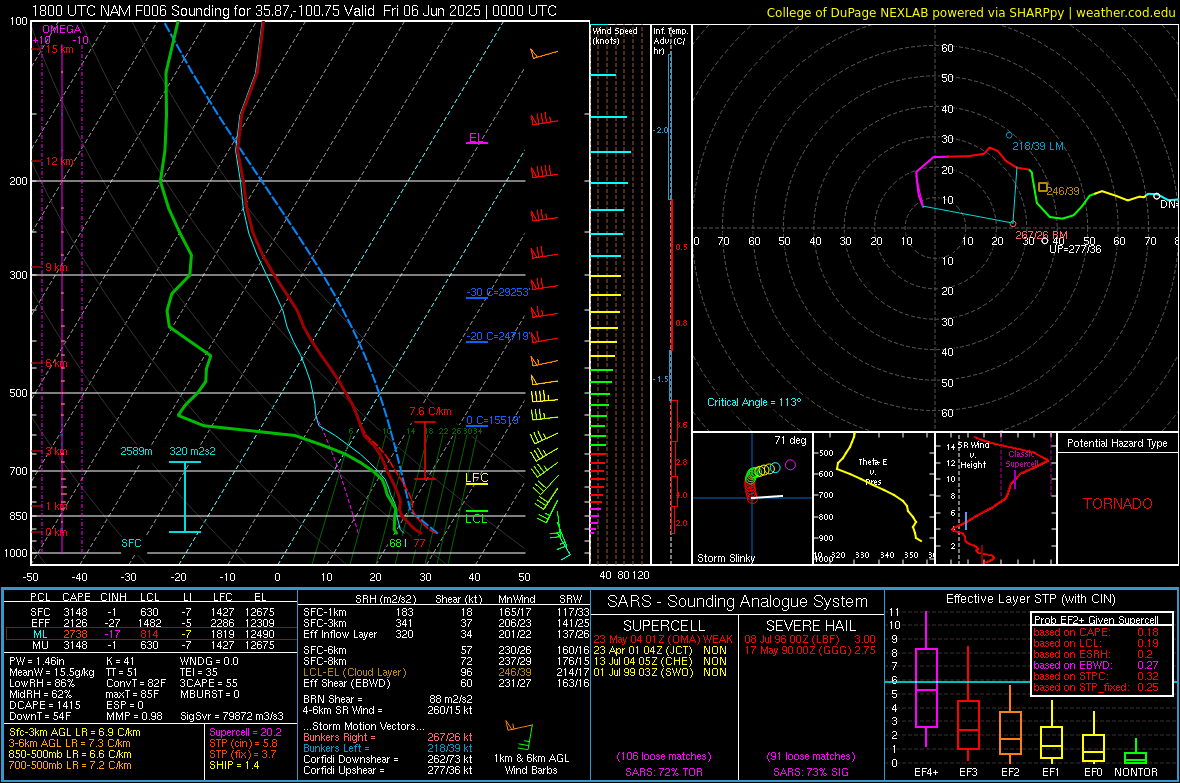Click the -20 C=24719' height label
Viewport: 1180px width, 783px height.
tap(497, 337)
